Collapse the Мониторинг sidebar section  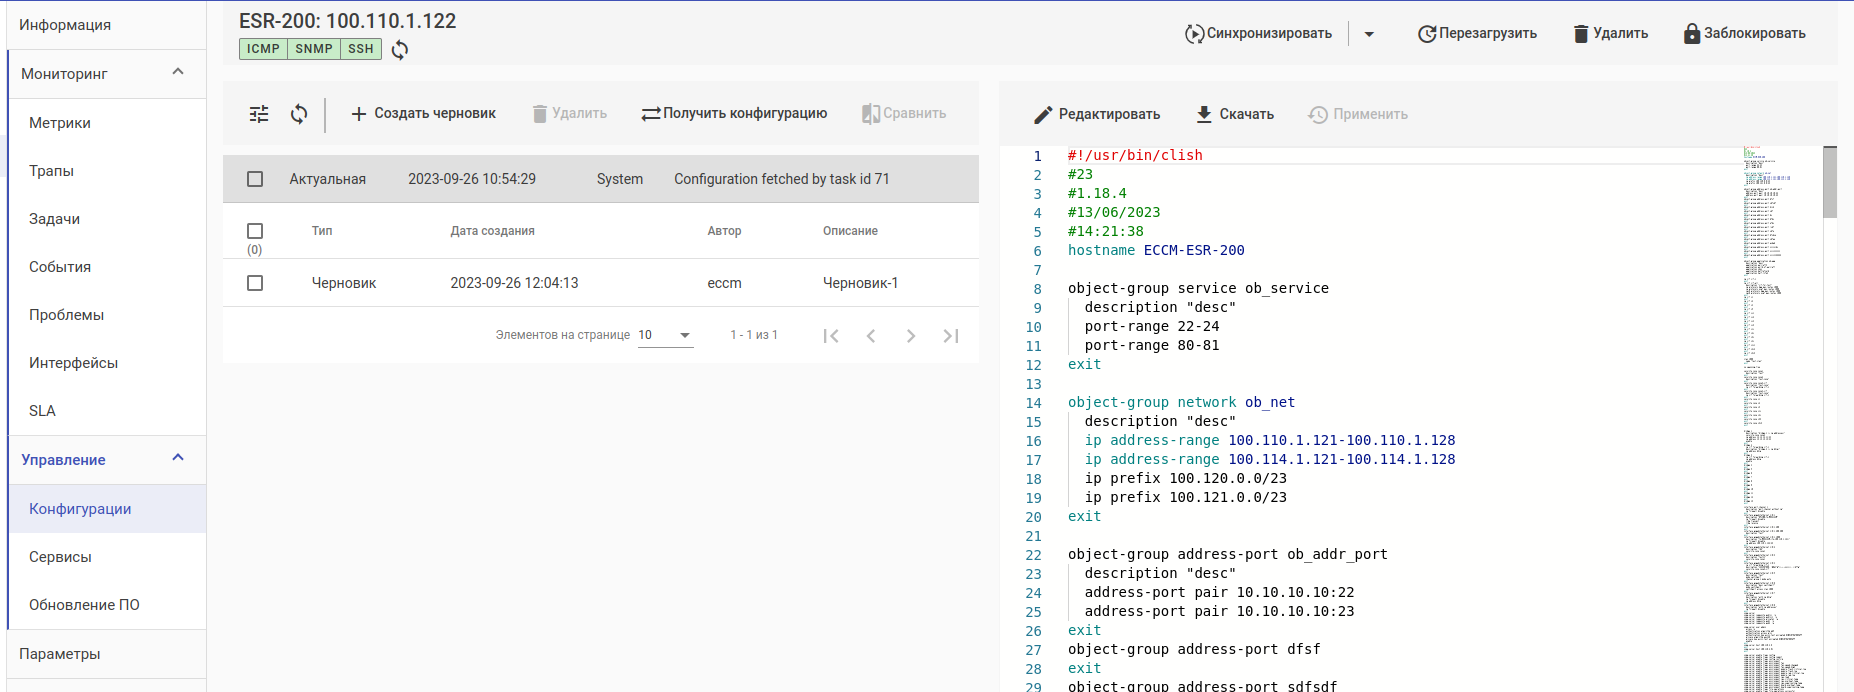click(x=178, y=72)
